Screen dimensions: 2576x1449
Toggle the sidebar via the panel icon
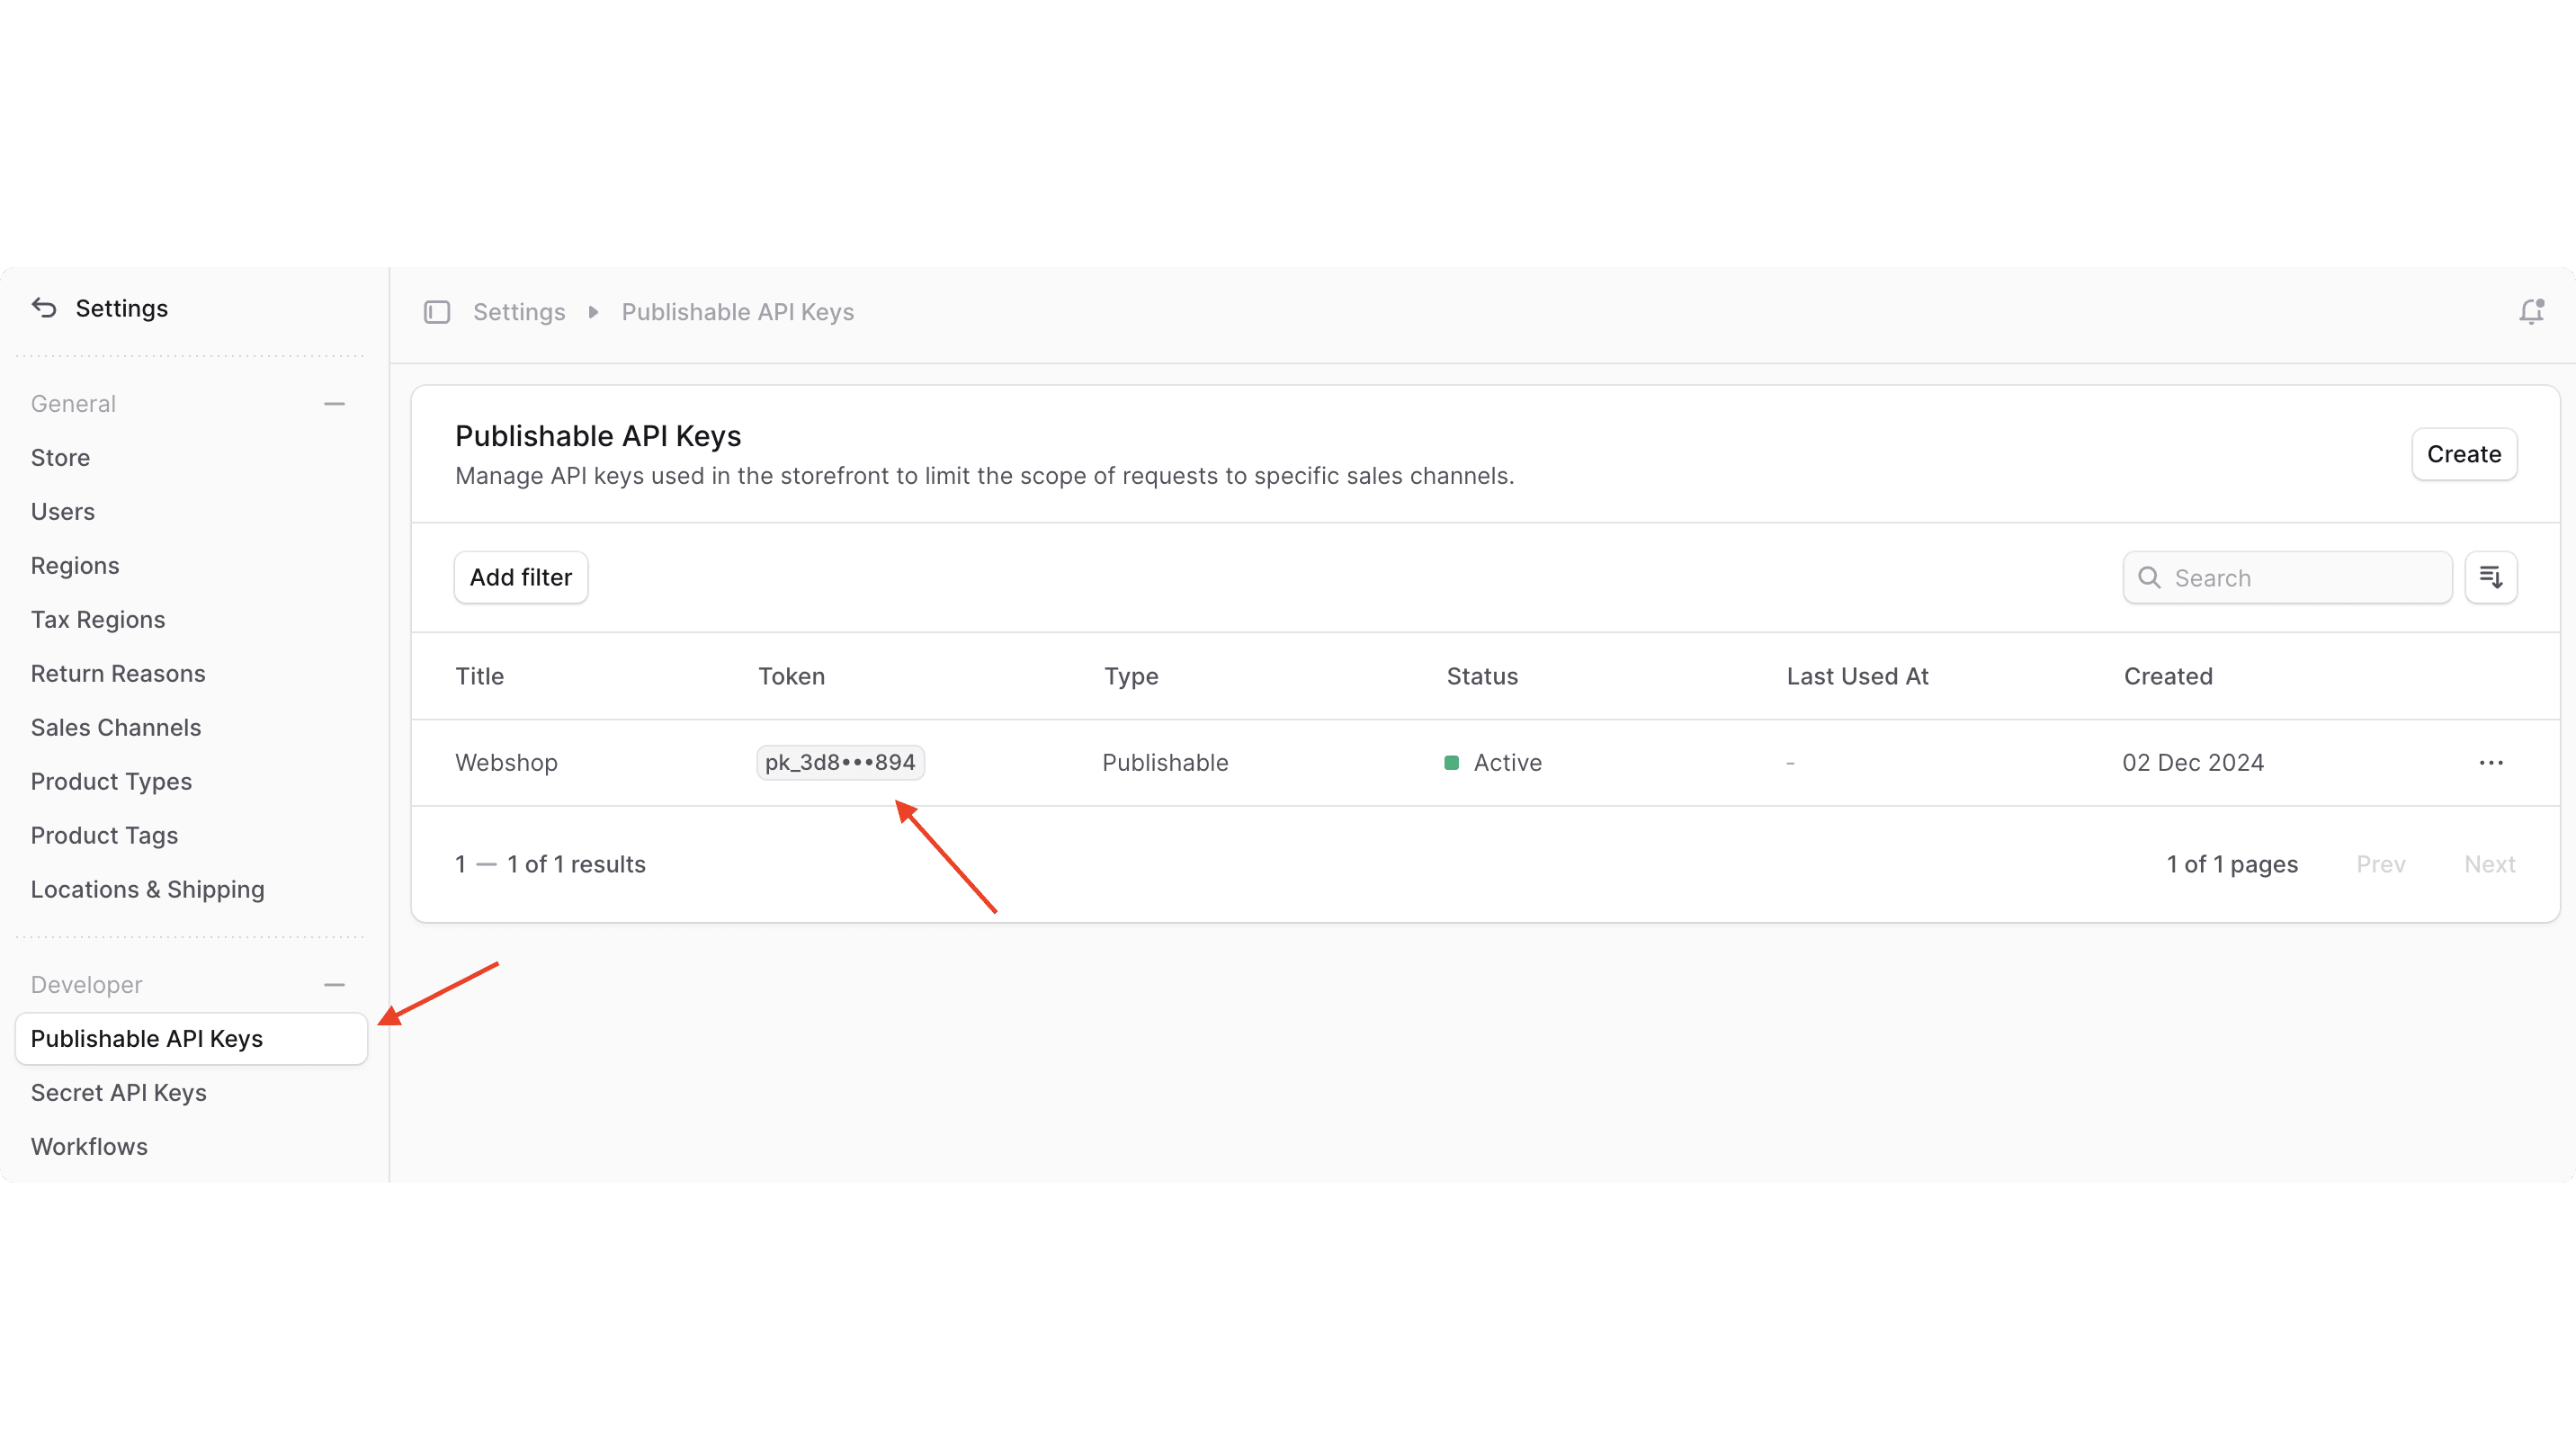click(437, 312)
